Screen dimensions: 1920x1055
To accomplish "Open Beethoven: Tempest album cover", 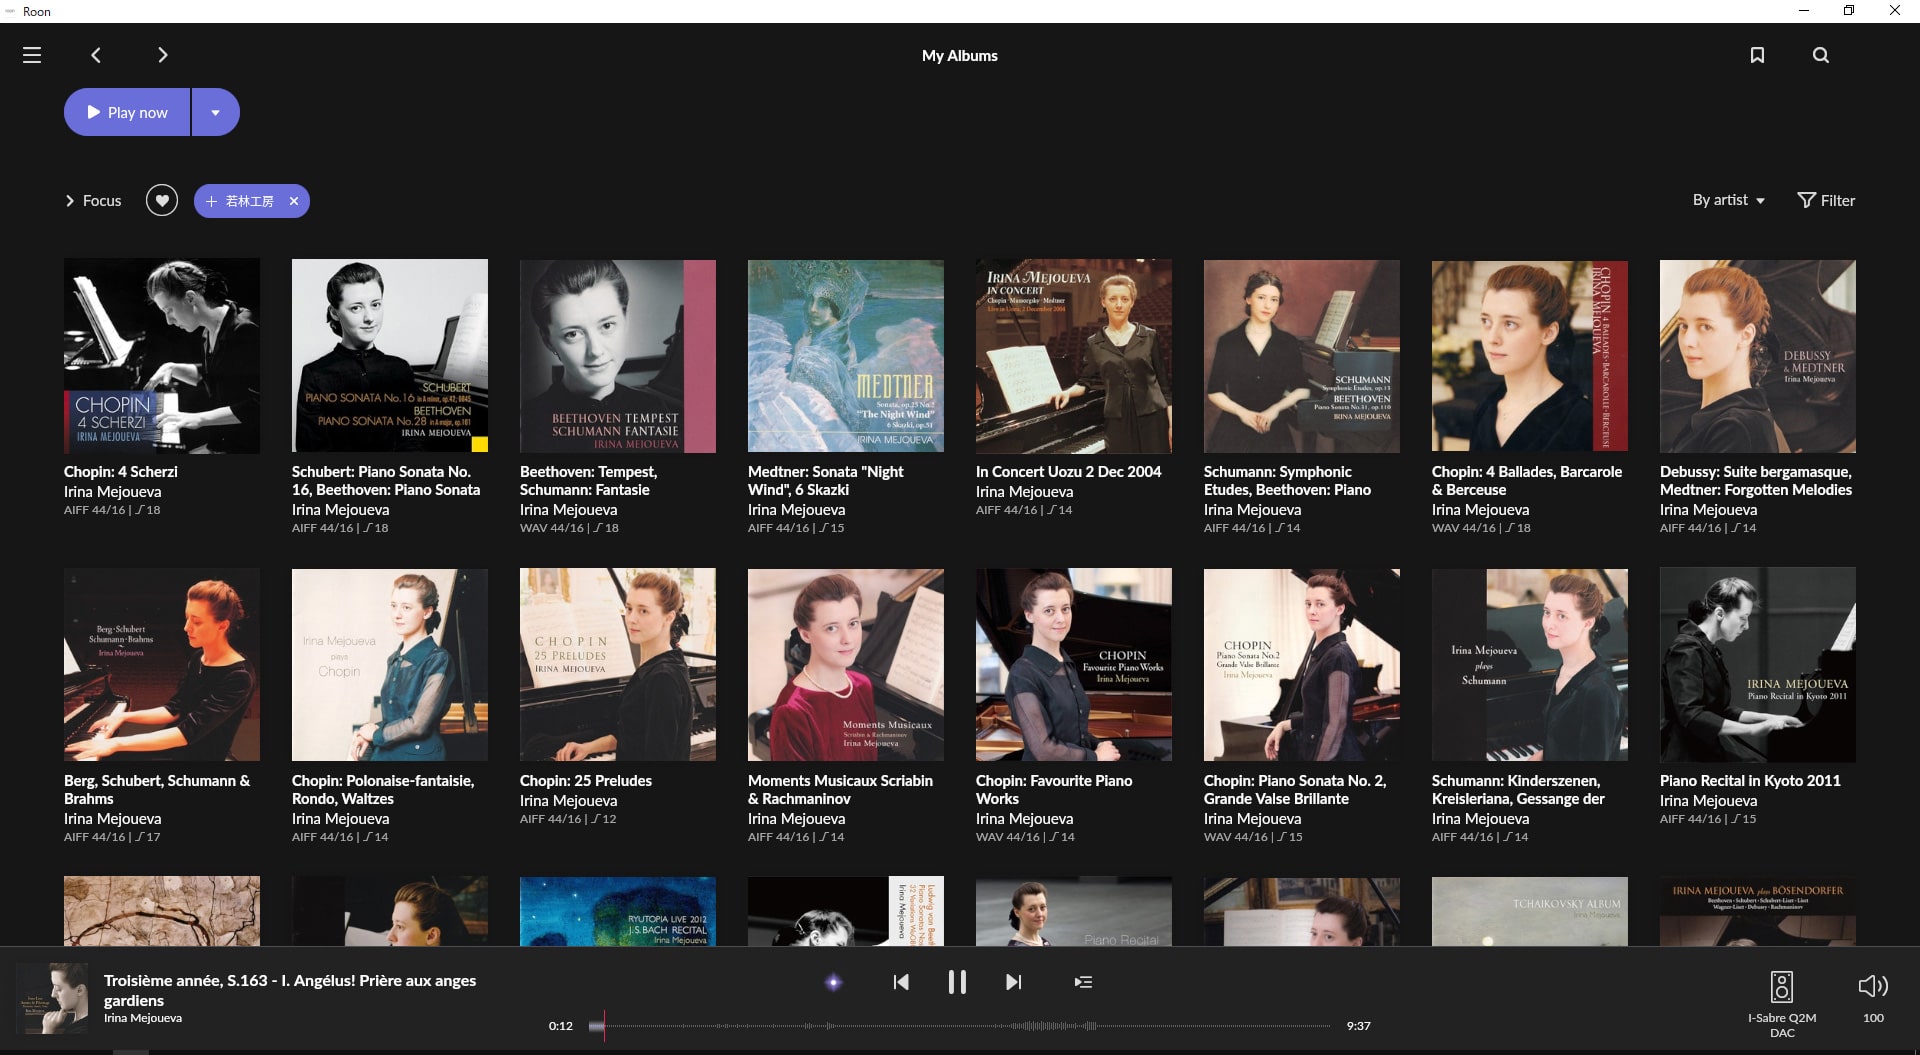I will coord(618,356).
